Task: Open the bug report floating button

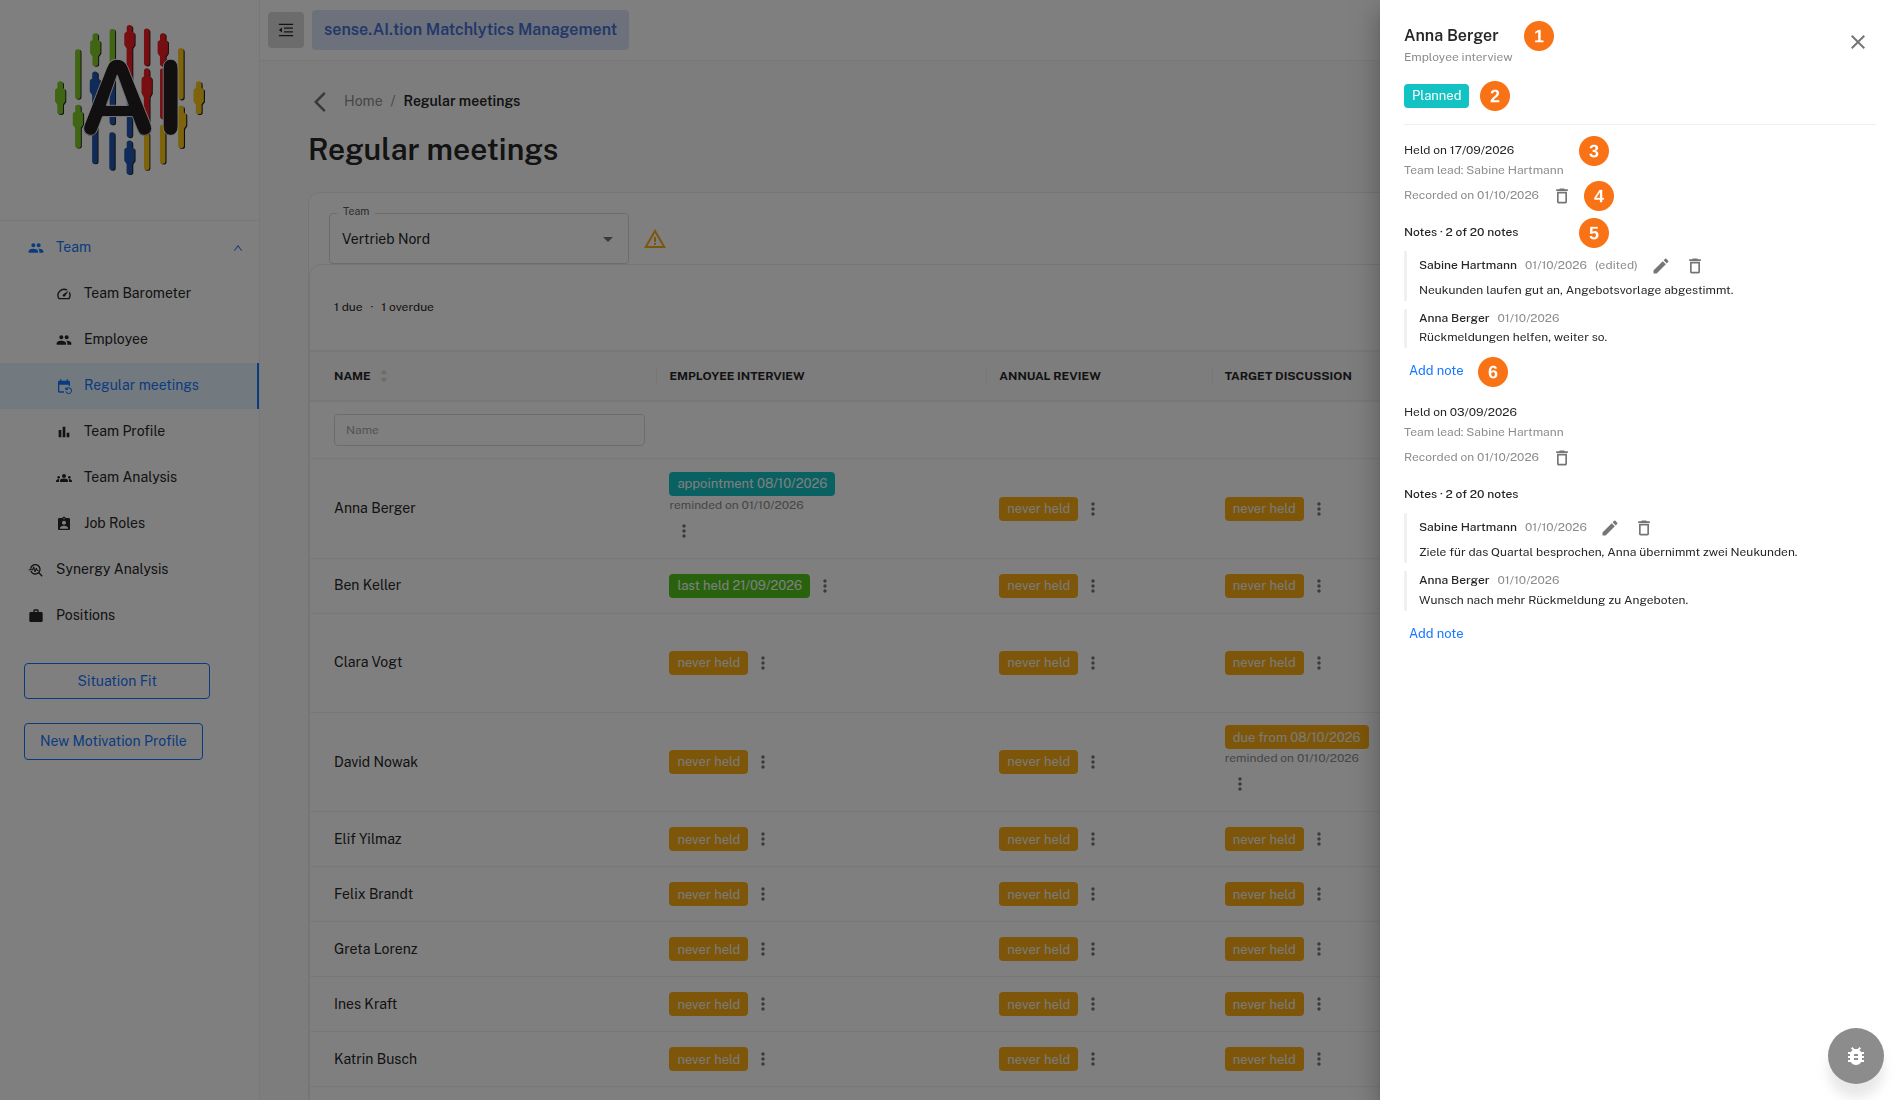Action: (x=1855, y=1056)
